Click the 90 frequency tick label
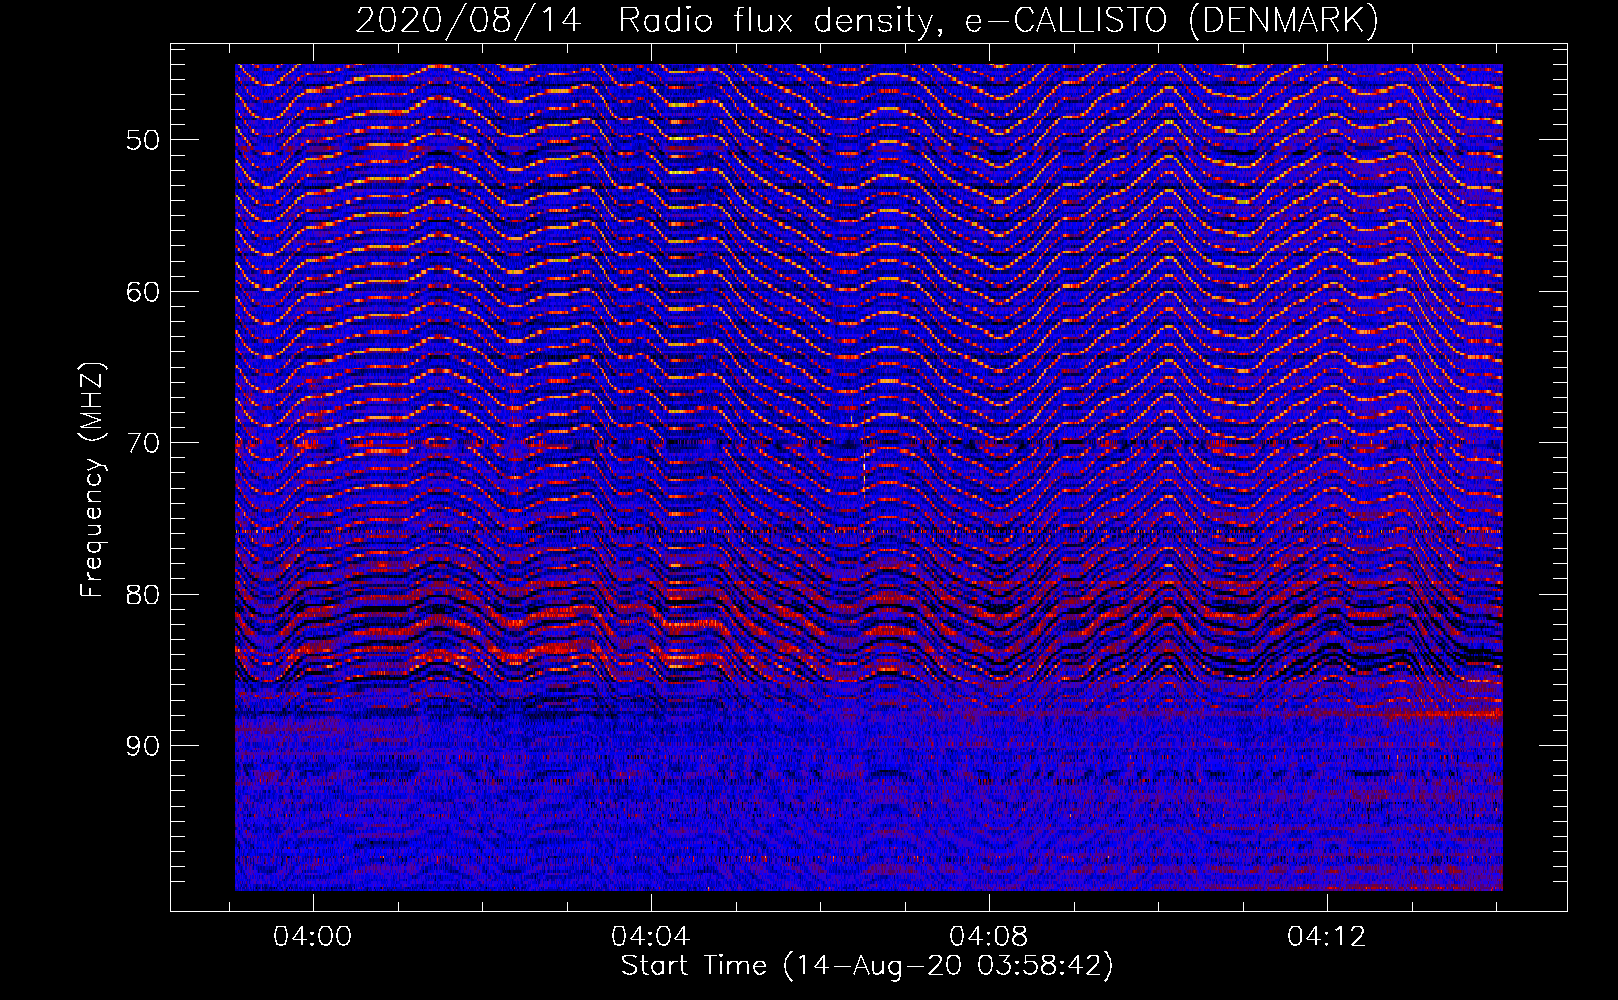This screenshot has height=1000, width=1618. [143, 746]
